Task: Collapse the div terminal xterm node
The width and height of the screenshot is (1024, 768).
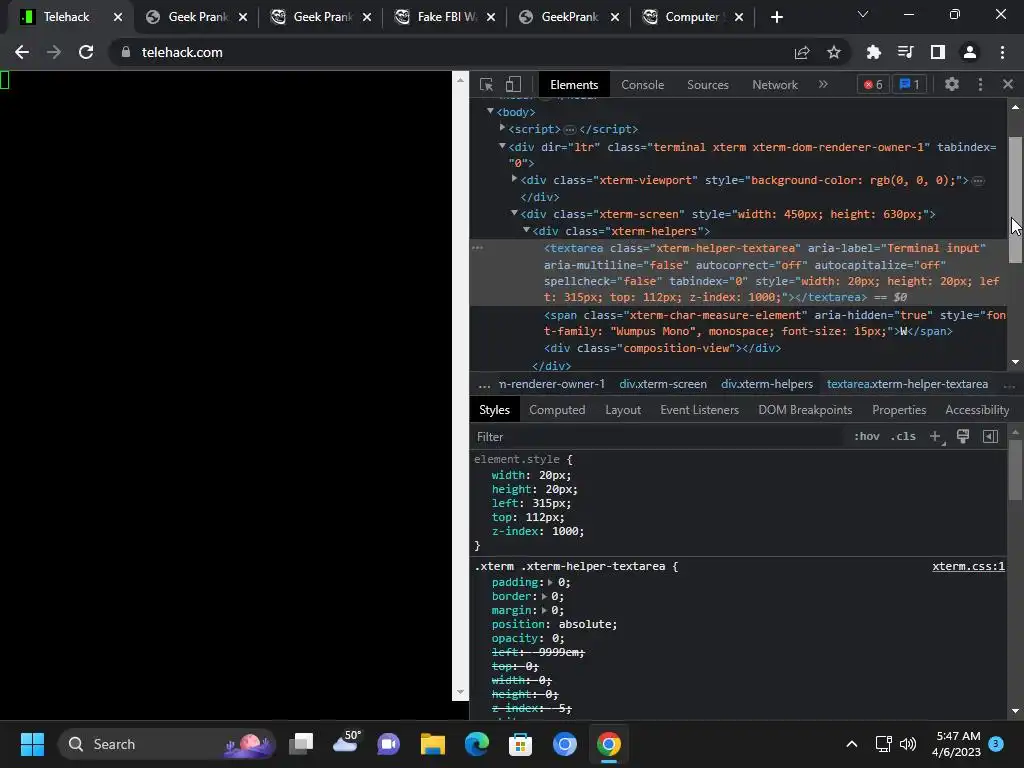Action: pos(502,146)
